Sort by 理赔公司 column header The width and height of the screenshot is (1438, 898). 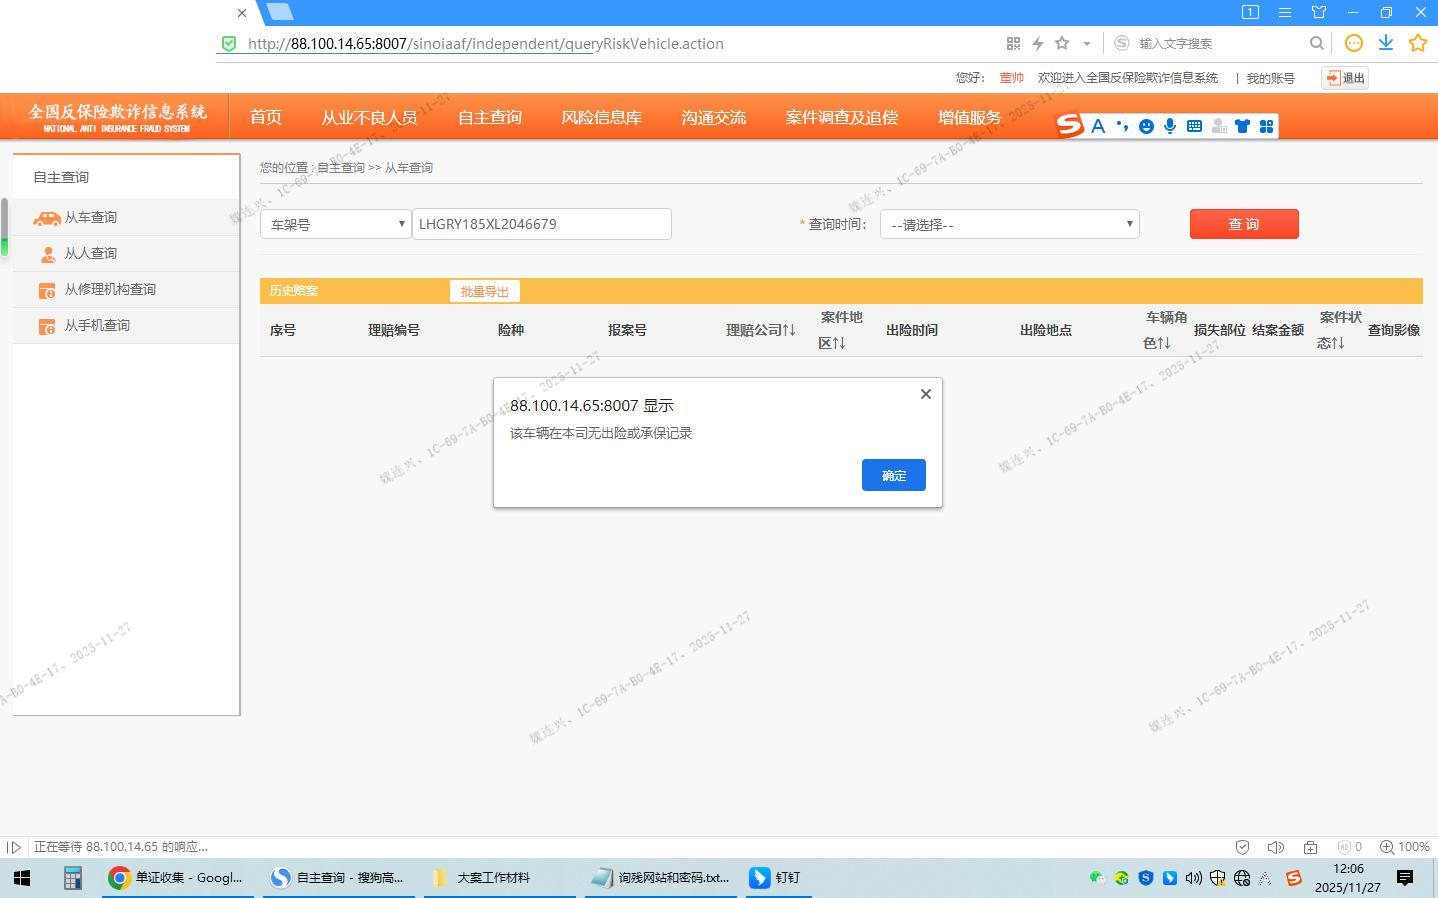[x=760, y=330]
